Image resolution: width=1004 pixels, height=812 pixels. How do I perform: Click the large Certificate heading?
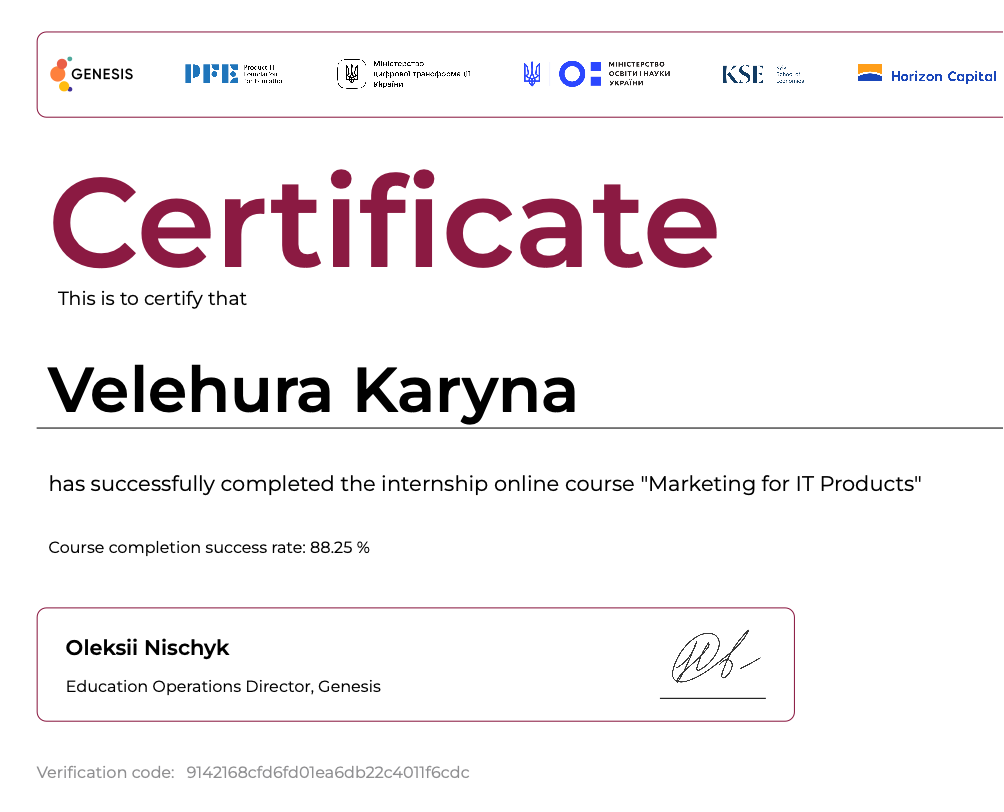(x=384, y=220)
